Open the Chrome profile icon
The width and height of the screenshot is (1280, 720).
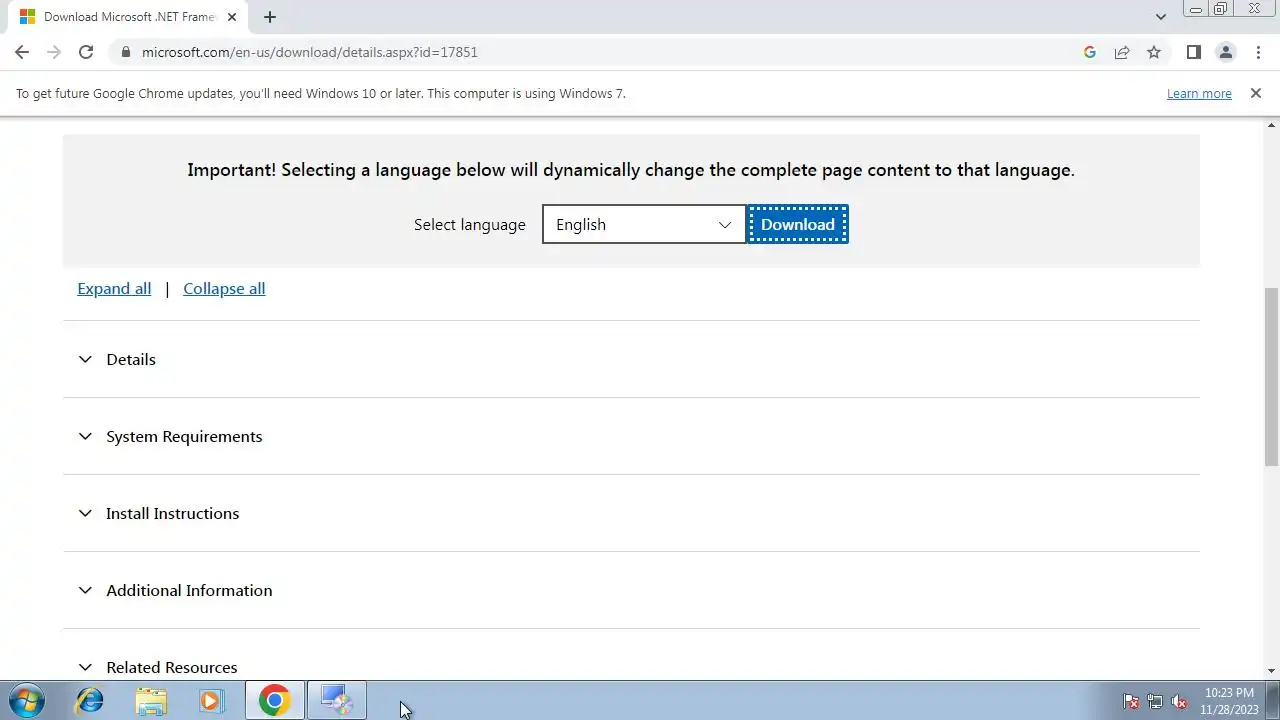(1225, 52)
